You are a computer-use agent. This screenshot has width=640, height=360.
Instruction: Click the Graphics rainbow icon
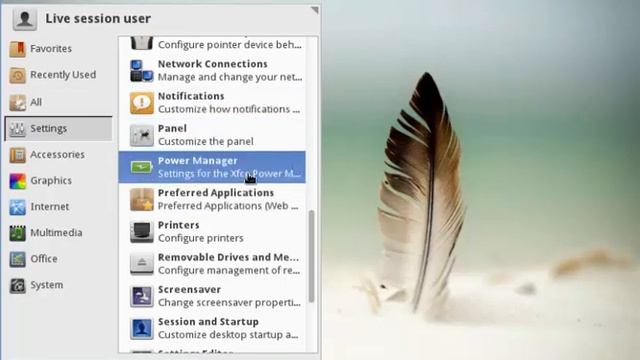pos(18,181)
